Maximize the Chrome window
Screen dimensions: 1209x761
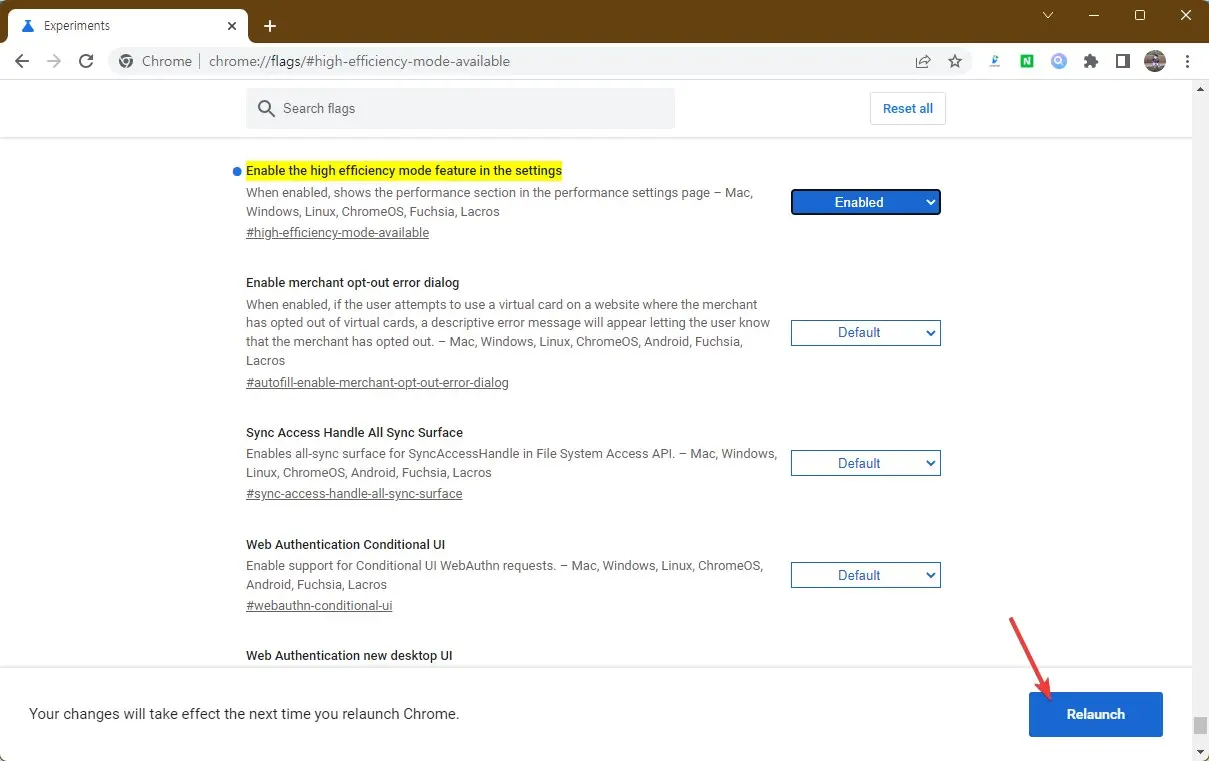point(1140,15)
